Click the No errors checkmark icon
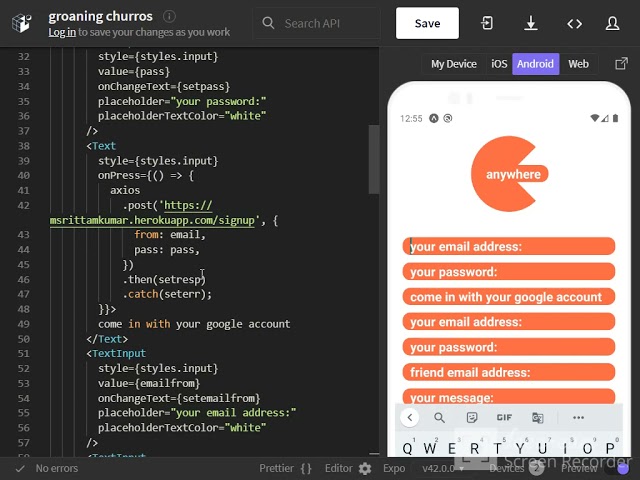640x480 pixels. tap(20, 469)
